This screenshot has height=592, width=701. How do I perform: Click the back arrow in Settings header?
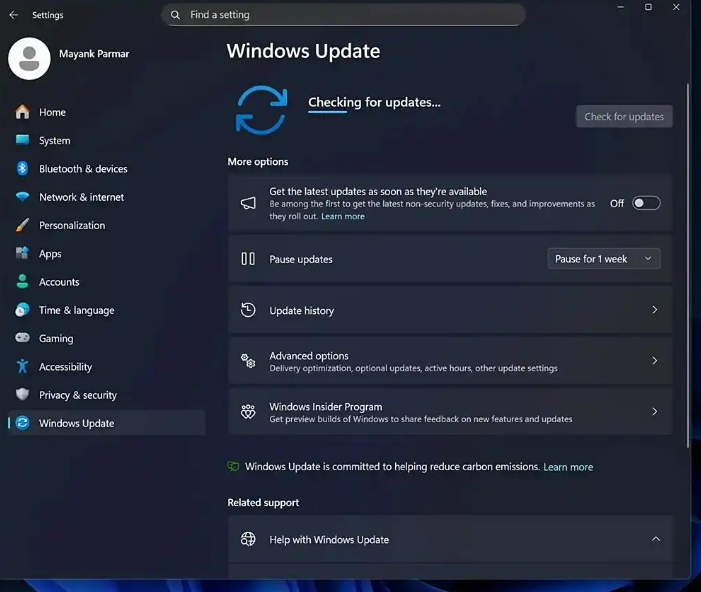point(13,15)
